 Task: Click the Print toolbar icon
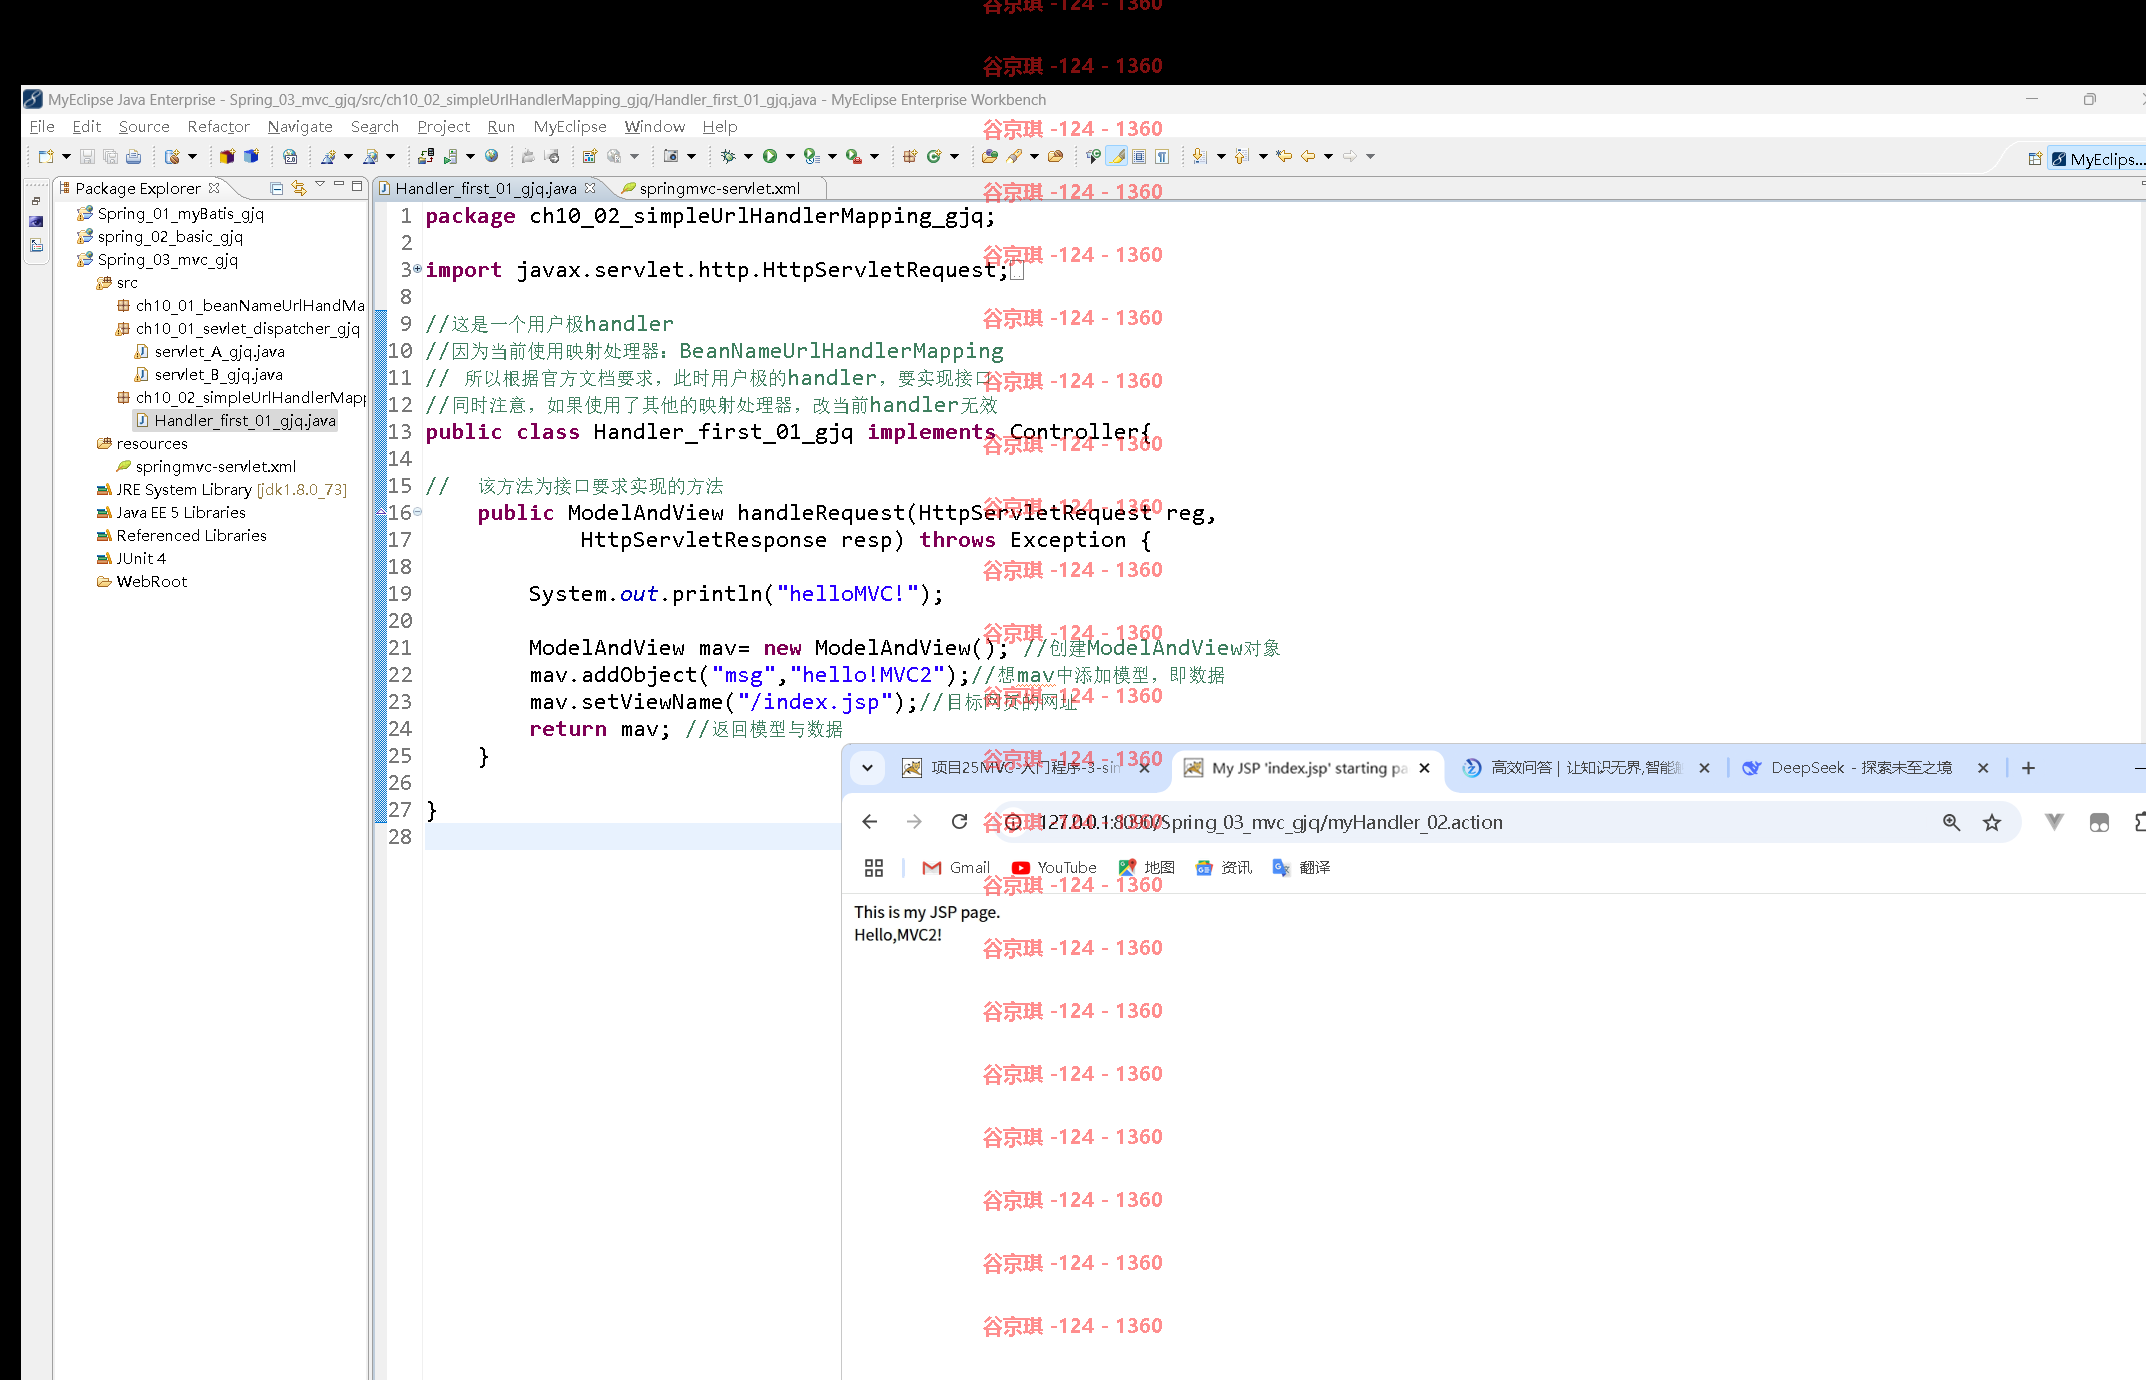pos(133,156)
